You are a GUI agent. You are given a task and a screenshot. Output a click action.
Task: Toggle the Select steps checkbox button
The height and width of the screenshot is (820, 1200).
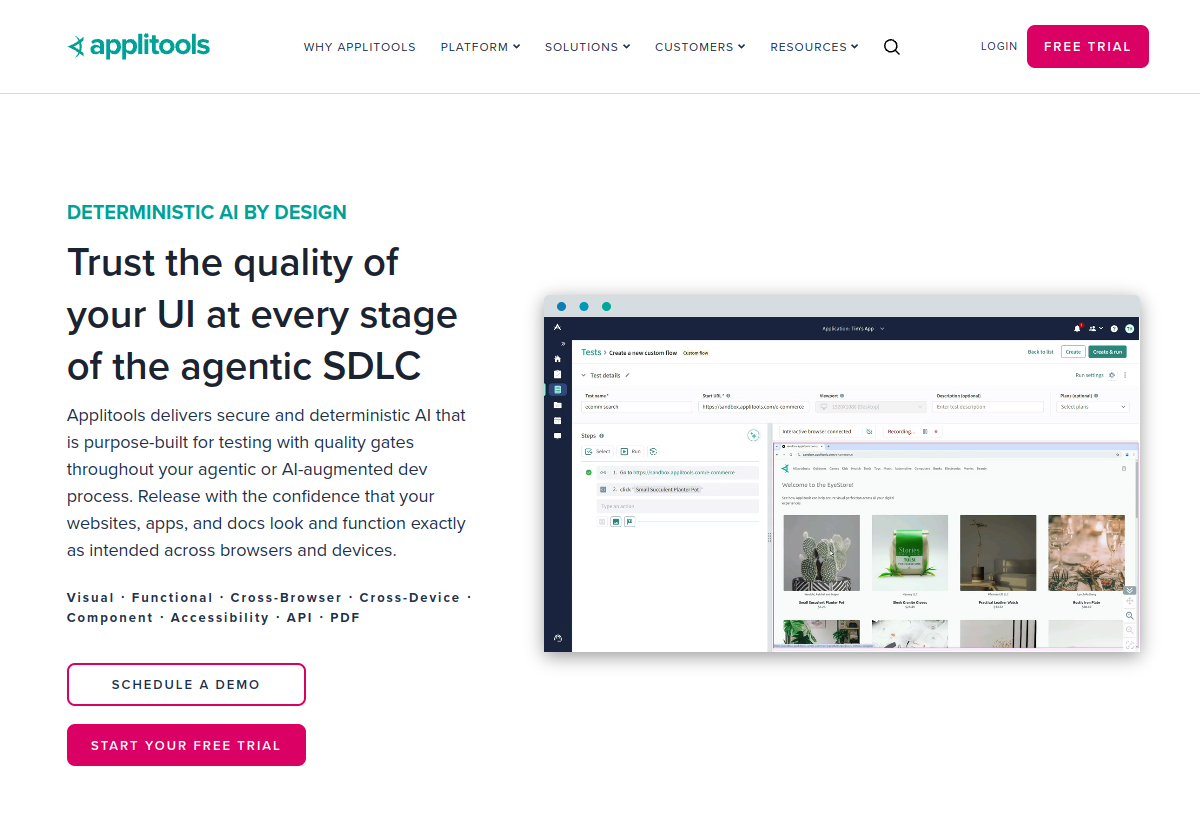pos(597,451)
